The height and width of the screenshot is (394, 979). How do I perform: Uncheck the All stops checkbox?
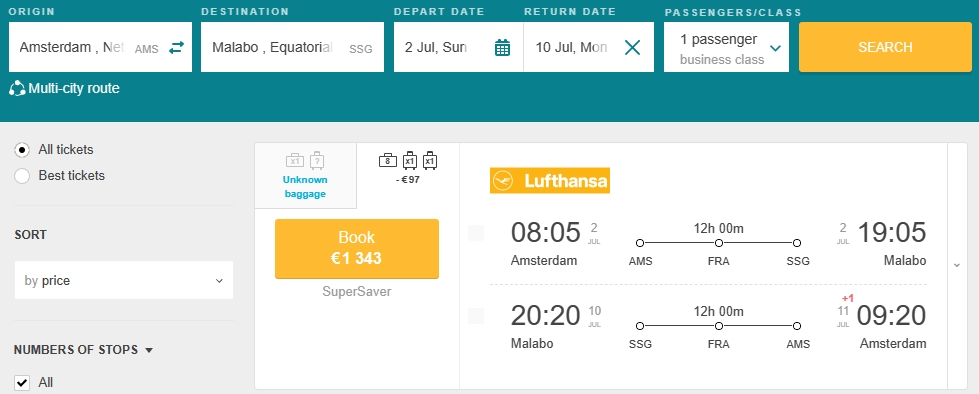point(22,383)
